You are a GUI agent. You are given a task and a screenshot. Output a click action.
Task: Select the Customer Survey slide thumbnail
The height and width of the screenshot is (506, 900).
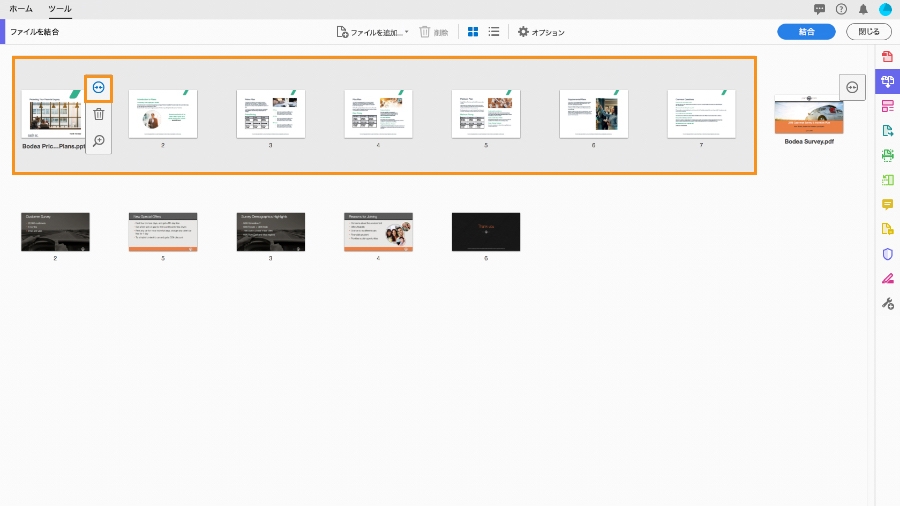pos(55,232)
